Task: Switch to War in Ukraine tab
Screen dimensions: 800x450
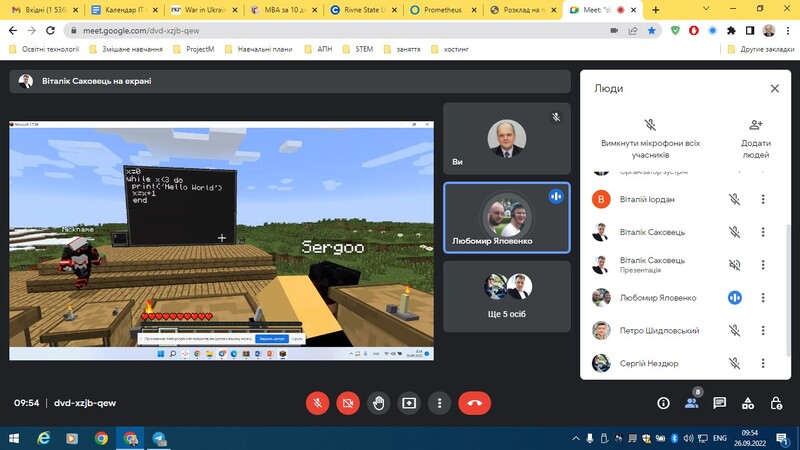Action: [x=204, y=10]
